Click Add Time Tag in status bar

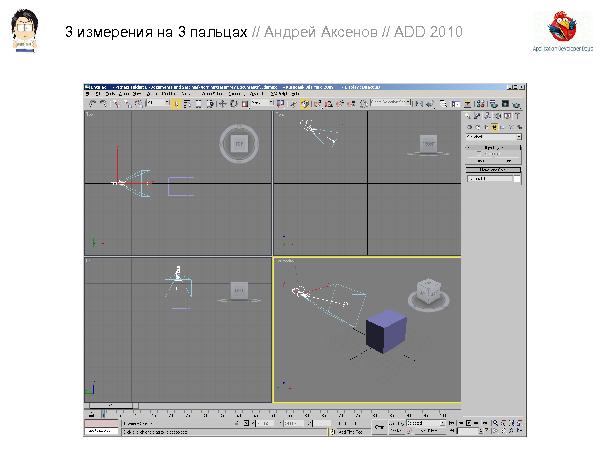pos(350,432)
